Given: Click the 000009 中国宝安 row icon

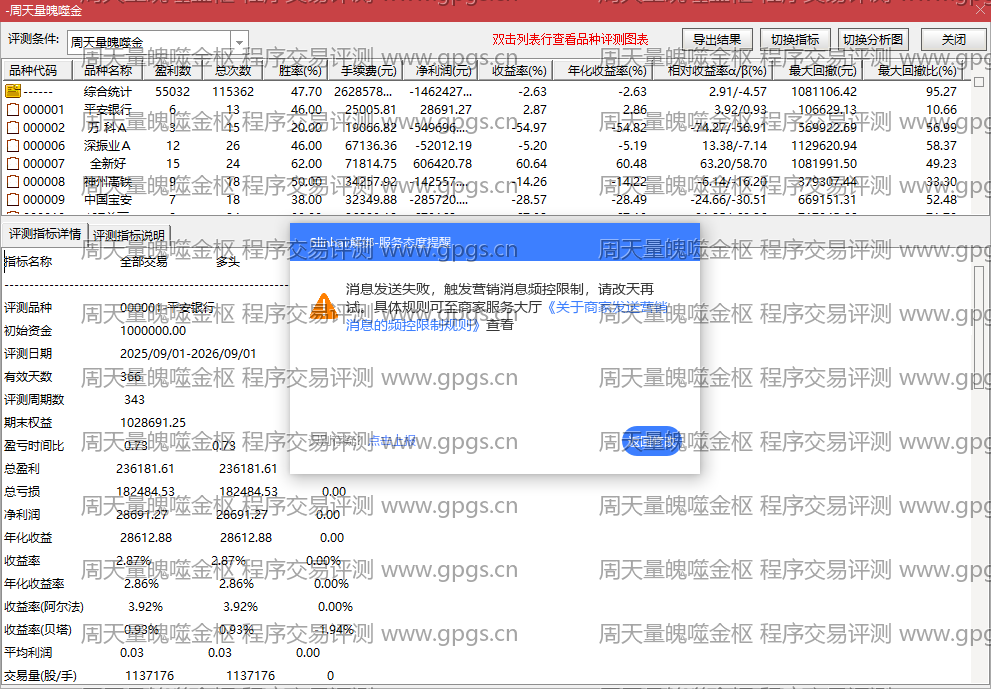Looking at the screenshot, I should coord(13,200).
